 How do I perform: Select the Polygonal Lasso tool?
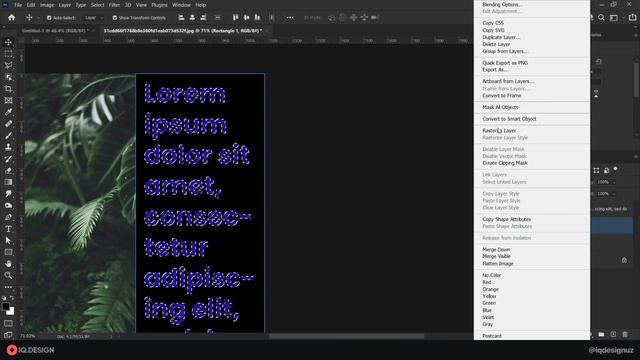[x=8, y=65]
